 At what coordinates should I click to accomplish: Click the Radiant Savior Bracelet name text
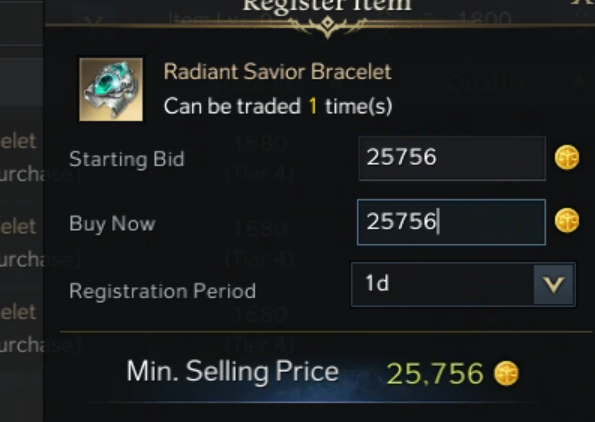click(277, 72)
